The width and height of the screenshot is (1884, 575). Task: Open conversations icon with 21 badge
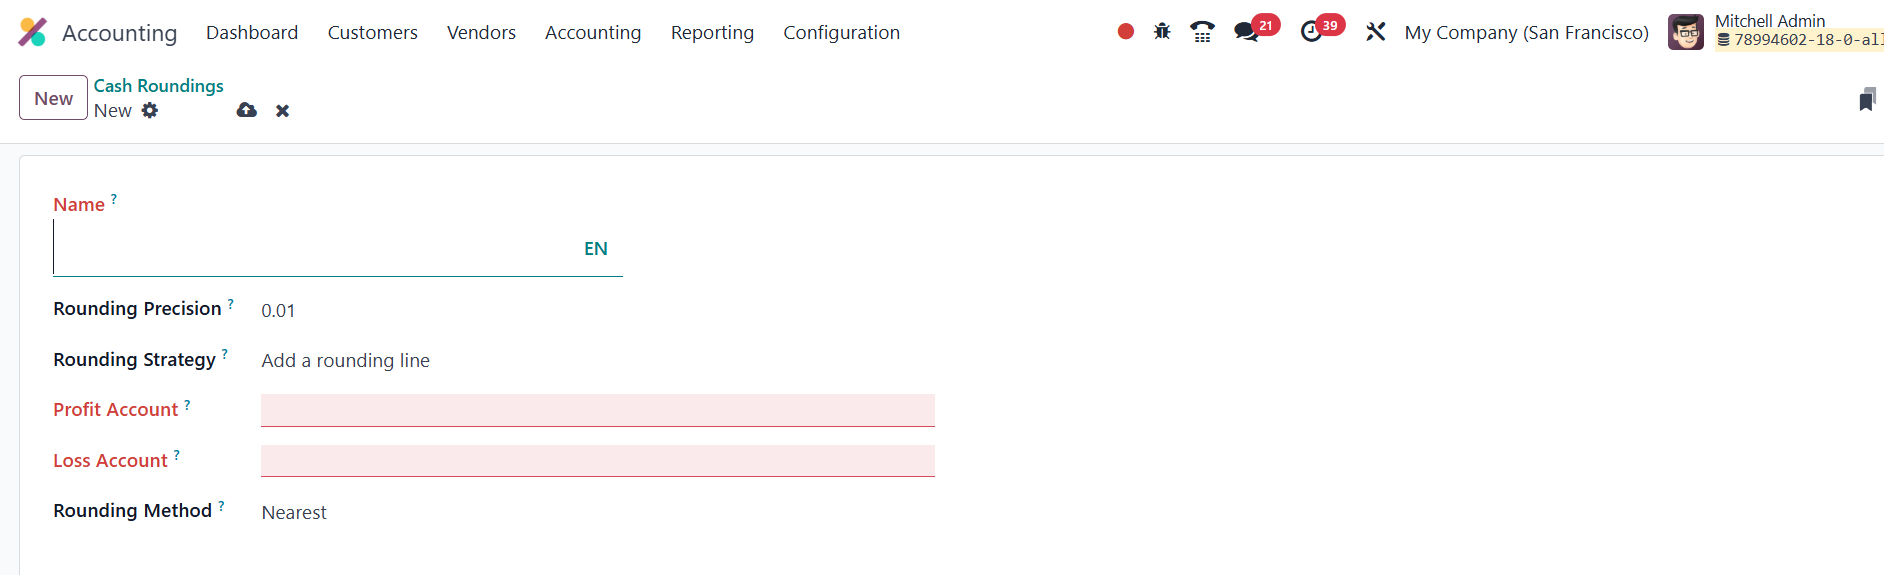(x=1246, y=32)
